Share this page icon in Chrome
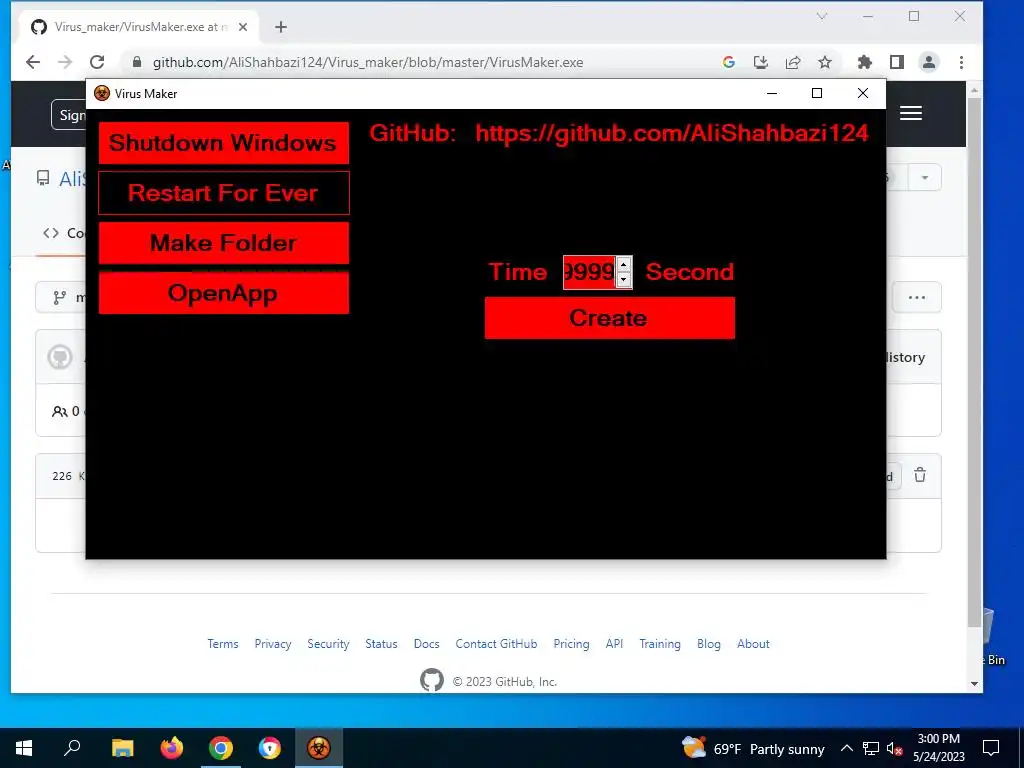 click(x=793, y=62)
